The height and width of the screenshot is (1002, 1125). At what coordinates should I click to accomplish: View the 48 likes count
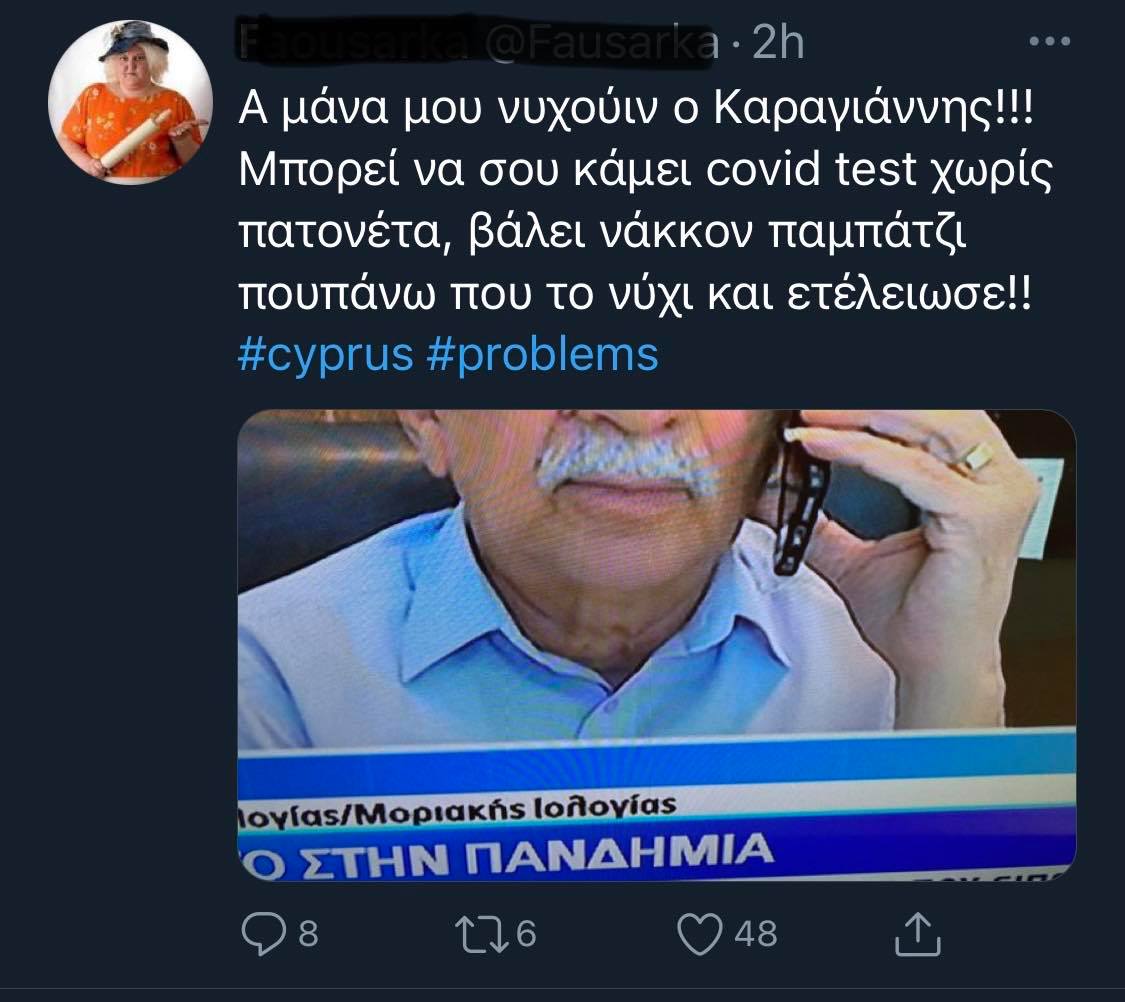pos(756,934)
